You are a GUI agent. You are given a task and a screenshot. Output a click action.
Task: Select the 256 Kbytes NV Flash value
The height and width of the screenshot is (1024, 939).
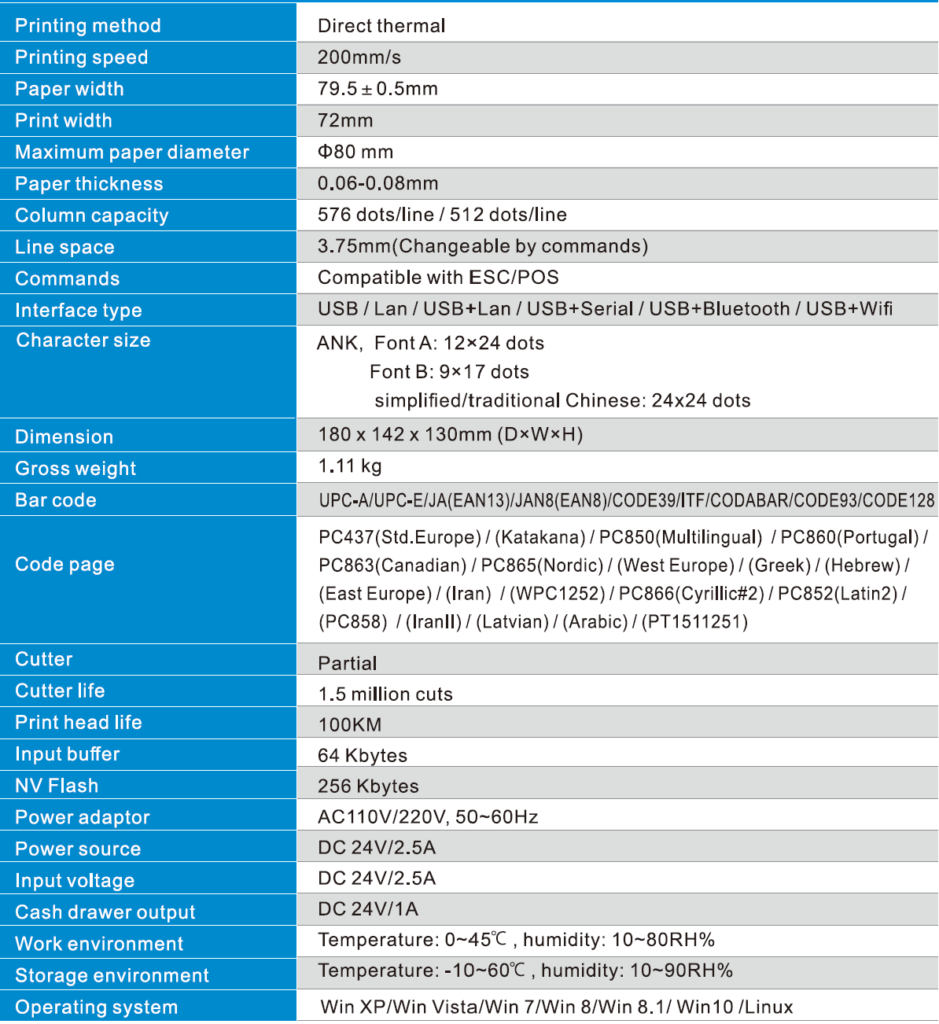368,786
